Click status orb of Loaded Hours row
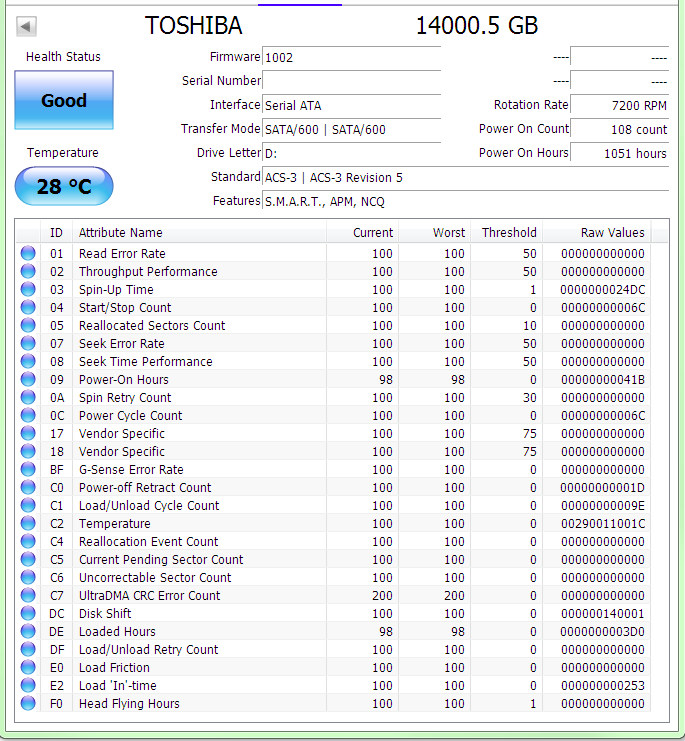 click(28, 631)
